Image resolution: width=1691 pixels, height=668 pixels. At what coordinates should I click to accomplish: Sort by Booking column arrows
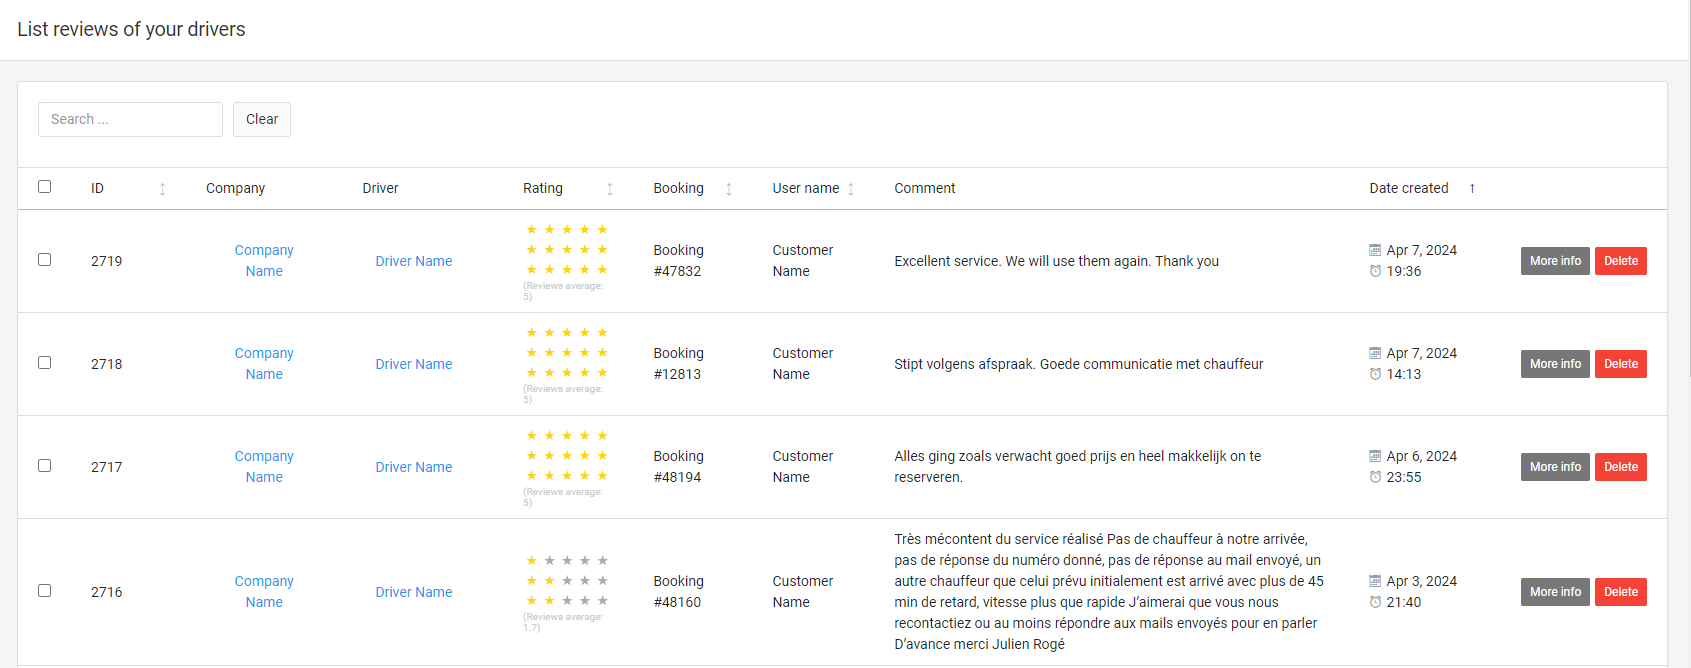tap(728, 189)
